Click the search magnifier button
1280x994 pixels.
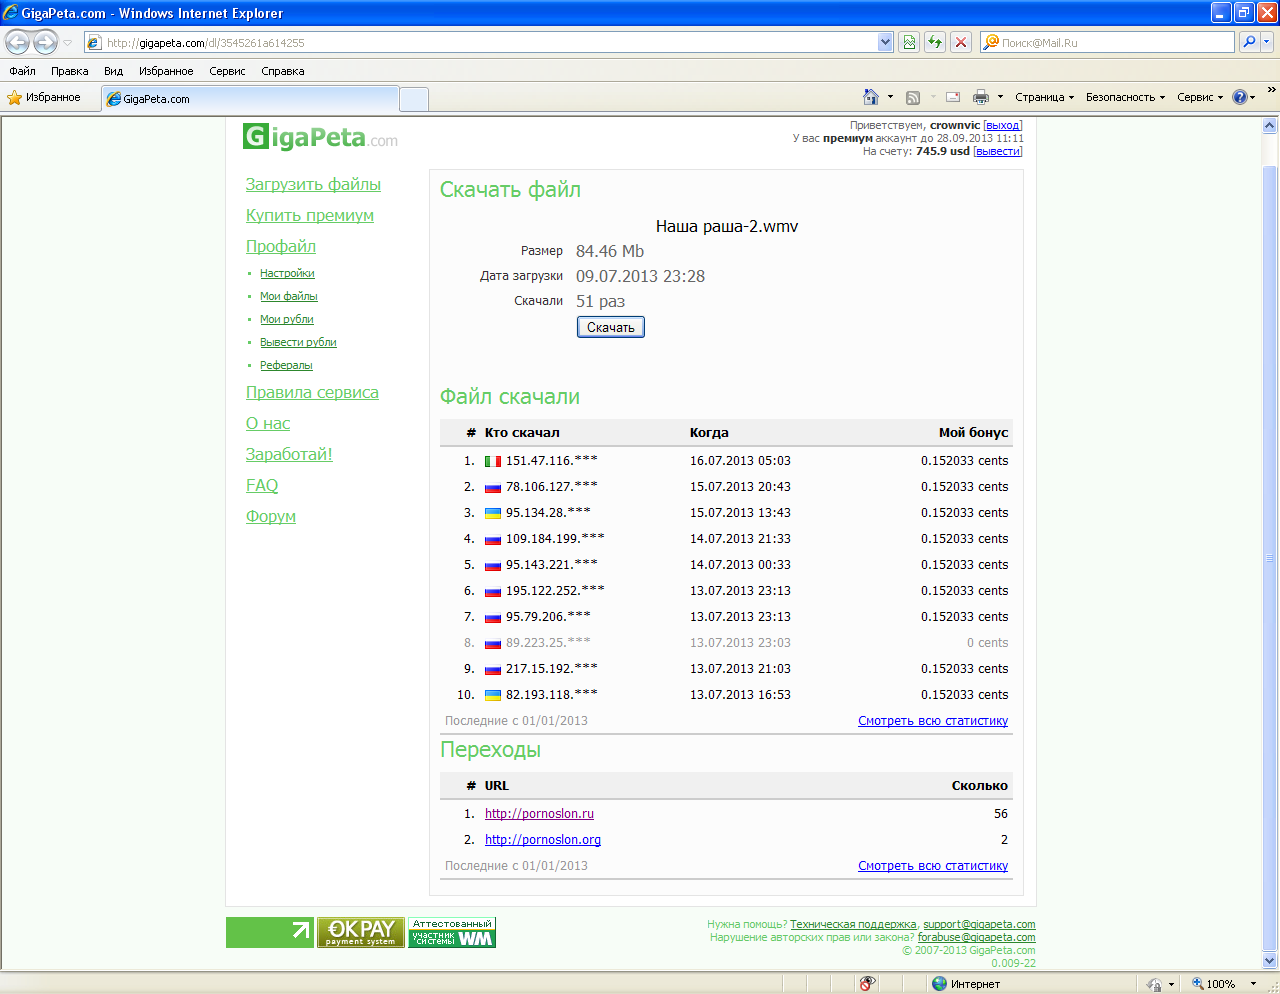(1248, 42)
